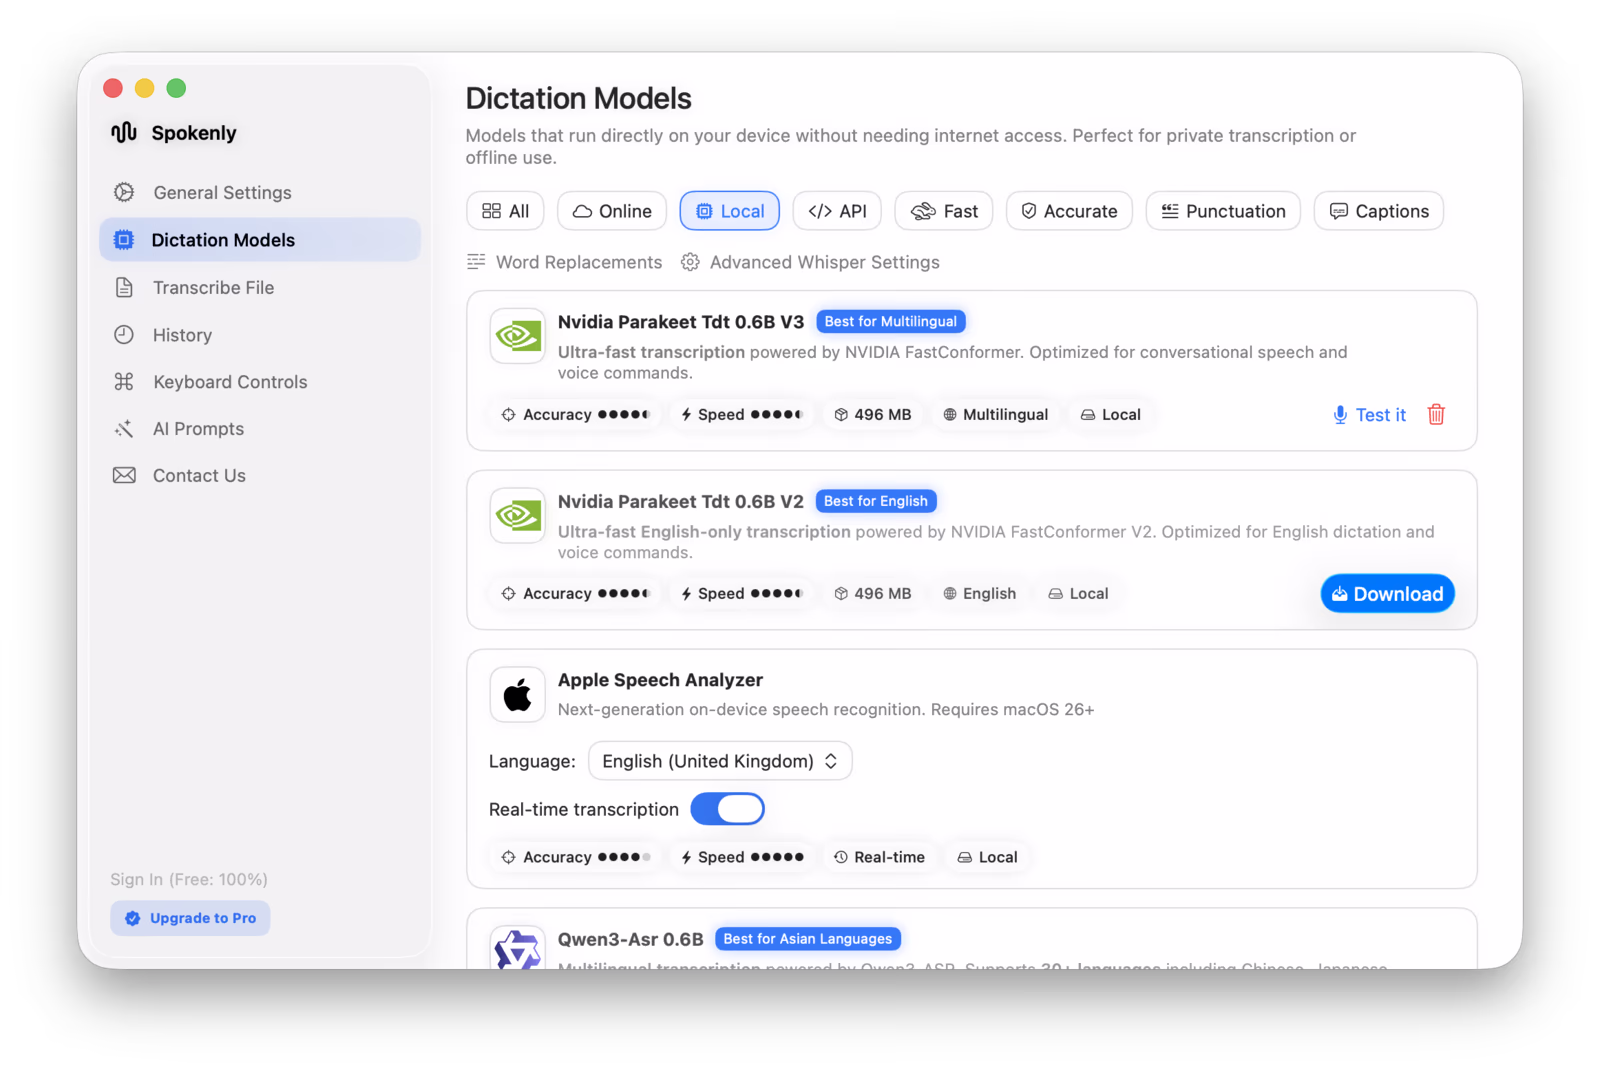Click the verified badge icon in Upgrade to Pro
The width and height of the screenshot is (1600, 1071).
pos(132,918)
